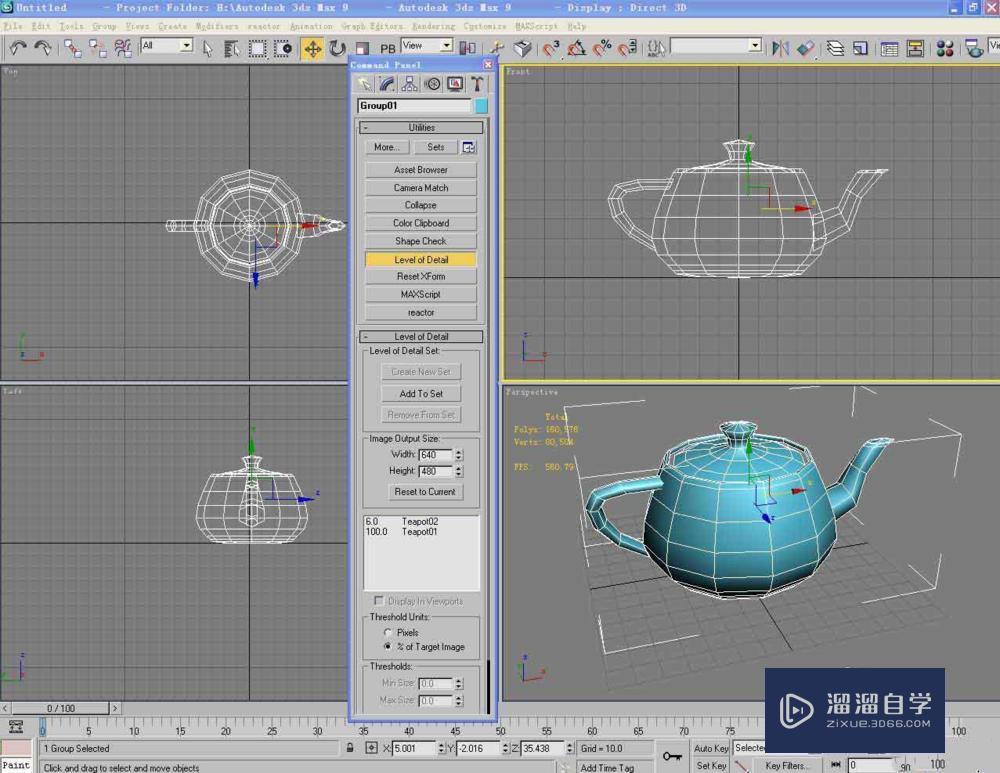Select the Pixels threshold unit radio button

click(386, 632)
